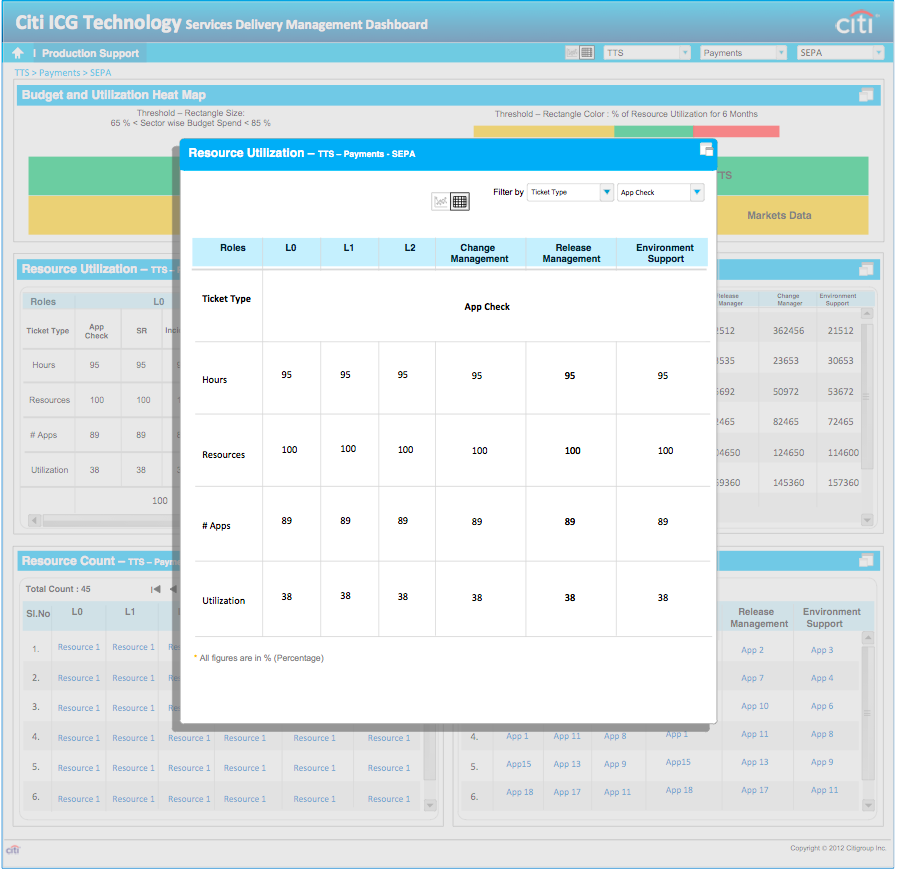Open the SEPA dropdown in header
Viewport: 899px width, 873px height.
(x=841, y=53)
